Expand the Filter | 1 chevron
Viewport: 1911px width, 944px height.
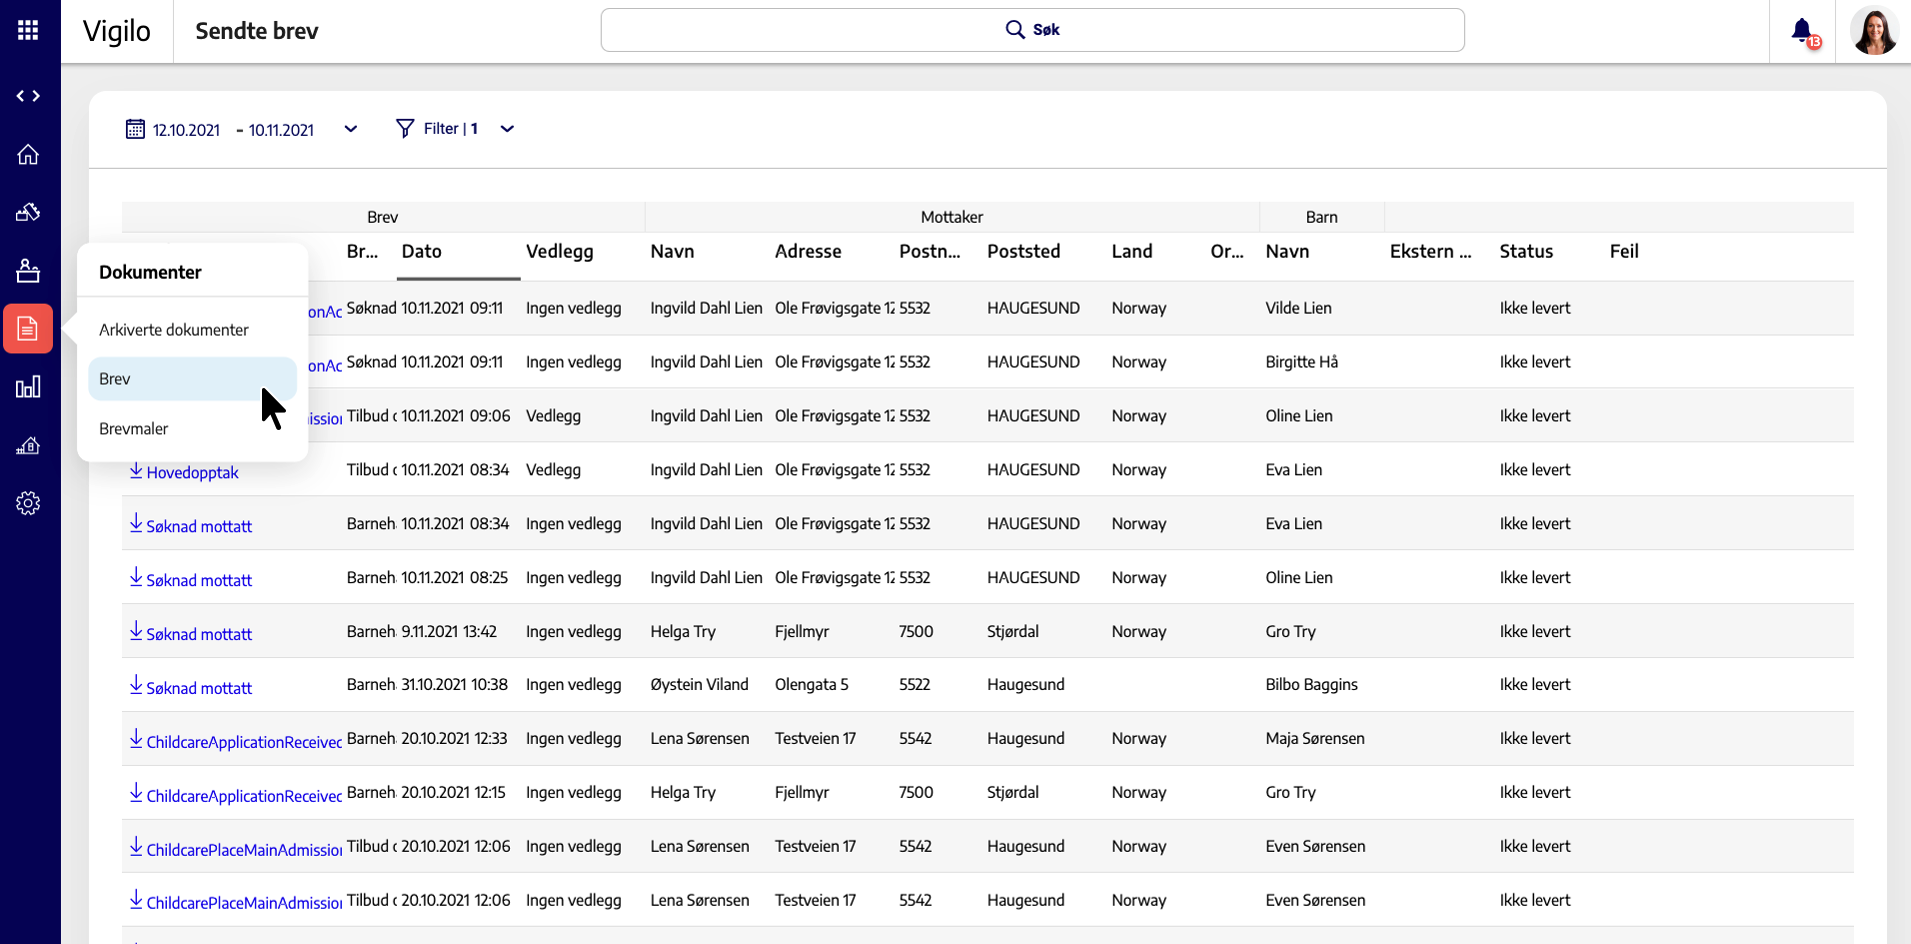pos(507,129)
